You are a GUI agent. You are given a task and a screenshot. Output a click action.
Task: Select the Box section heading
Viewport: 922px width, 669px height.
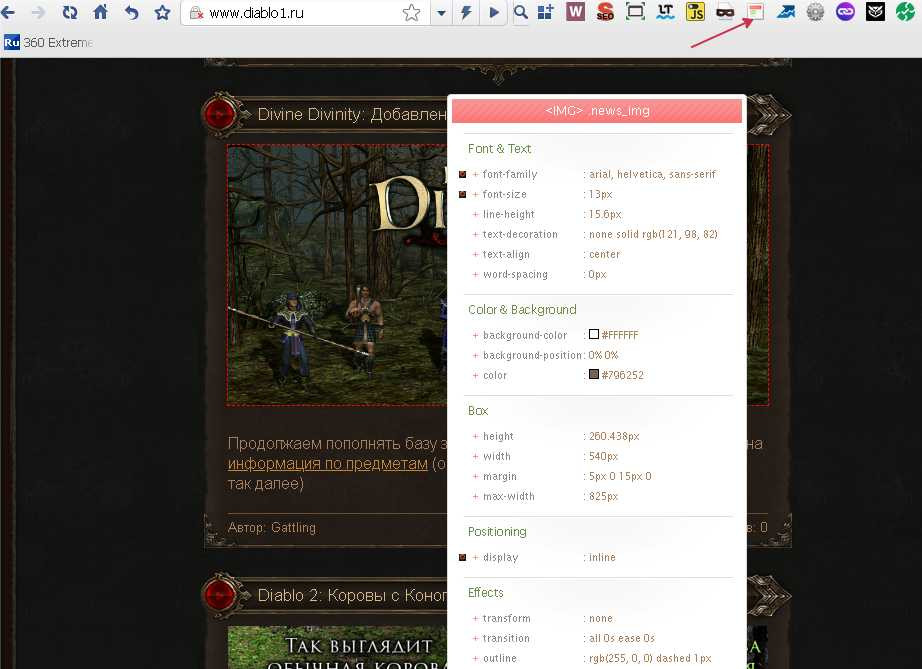[478, 411]
